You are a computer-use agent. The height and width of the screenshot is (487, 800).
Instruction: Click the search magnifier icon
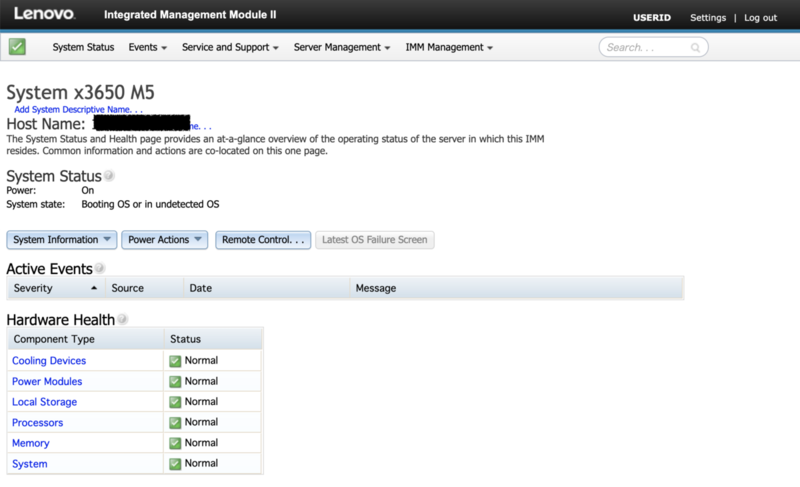click(695, 47)
